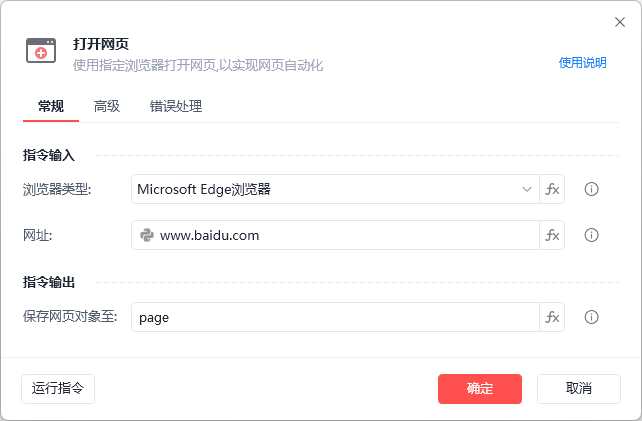
Task: Close the open webpage dialog
Action: 620,22
